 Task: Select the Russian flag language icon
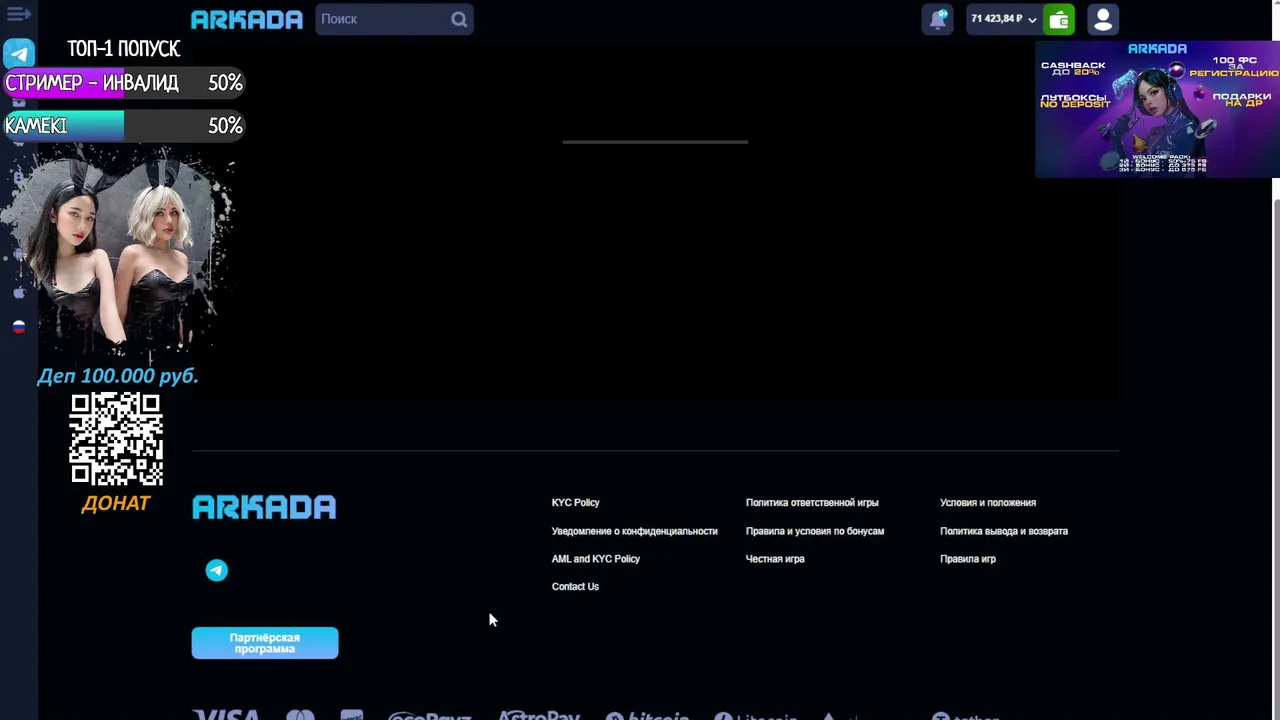tap(18, 327)
